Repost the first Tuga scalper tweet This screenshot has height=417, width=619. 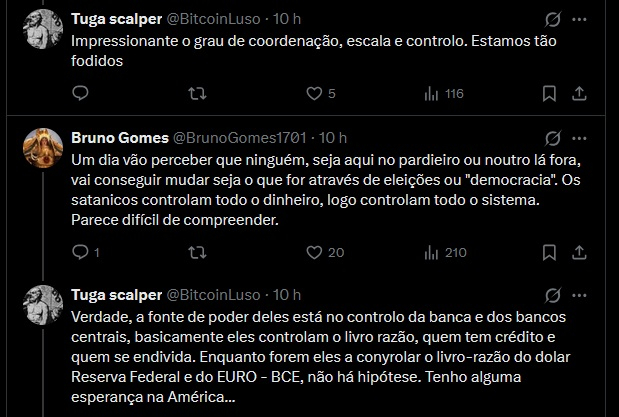(198, 94)
